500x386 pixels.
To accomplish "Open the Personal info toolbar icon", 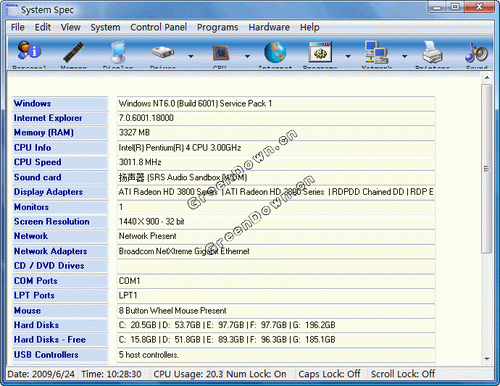I will coord(29,51).
